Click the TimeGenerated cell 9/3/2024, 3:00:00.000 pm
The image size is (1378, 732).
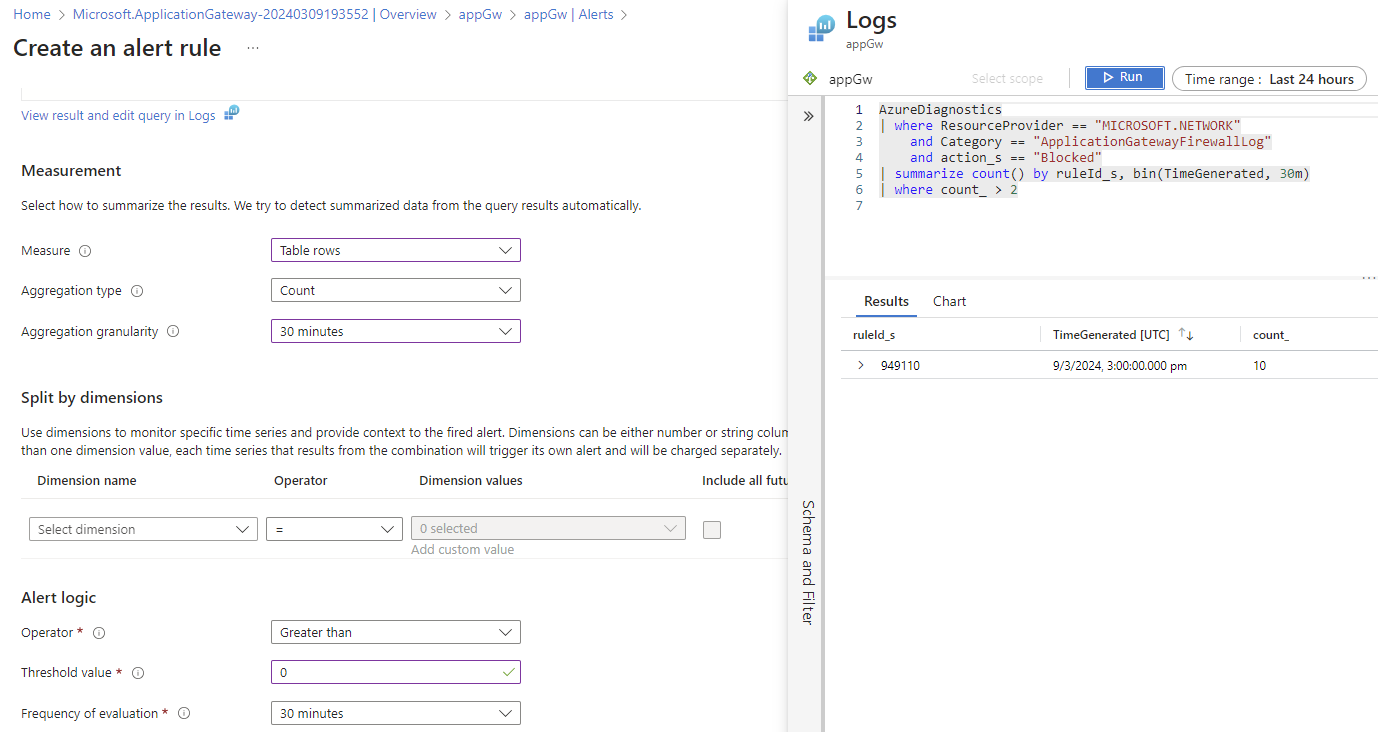(1120, 366)
